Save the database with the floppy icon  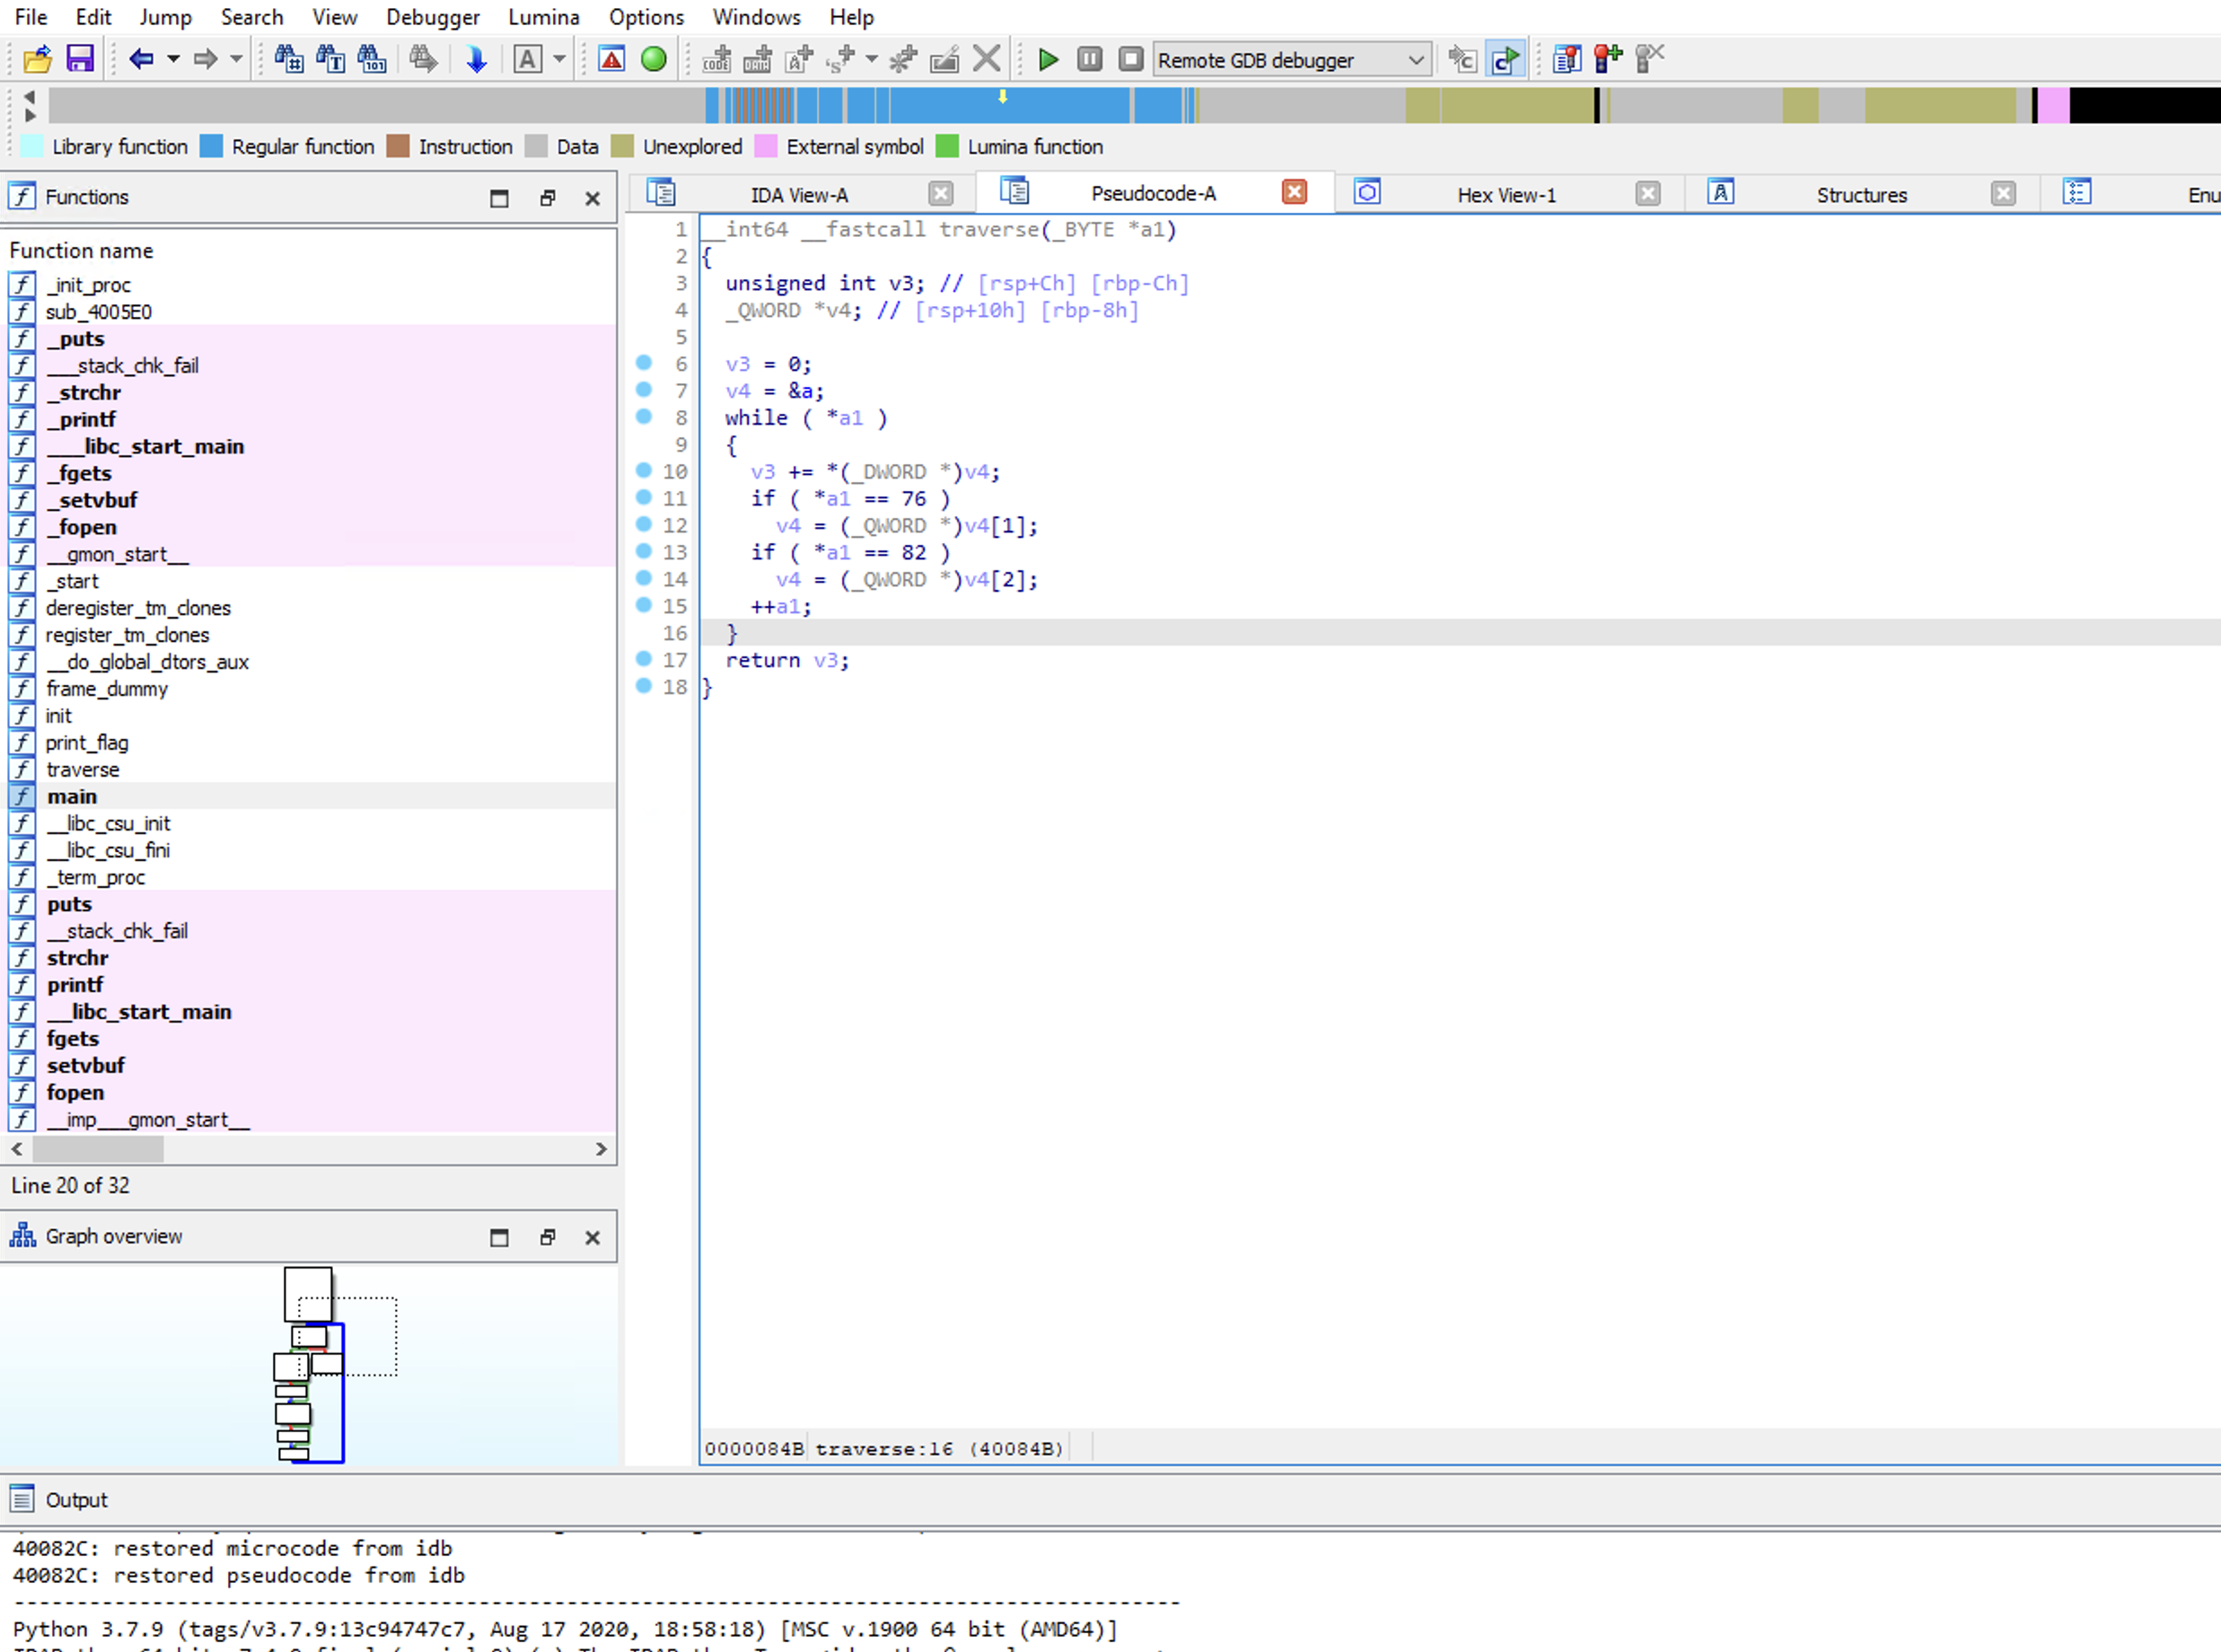(80, 59)
